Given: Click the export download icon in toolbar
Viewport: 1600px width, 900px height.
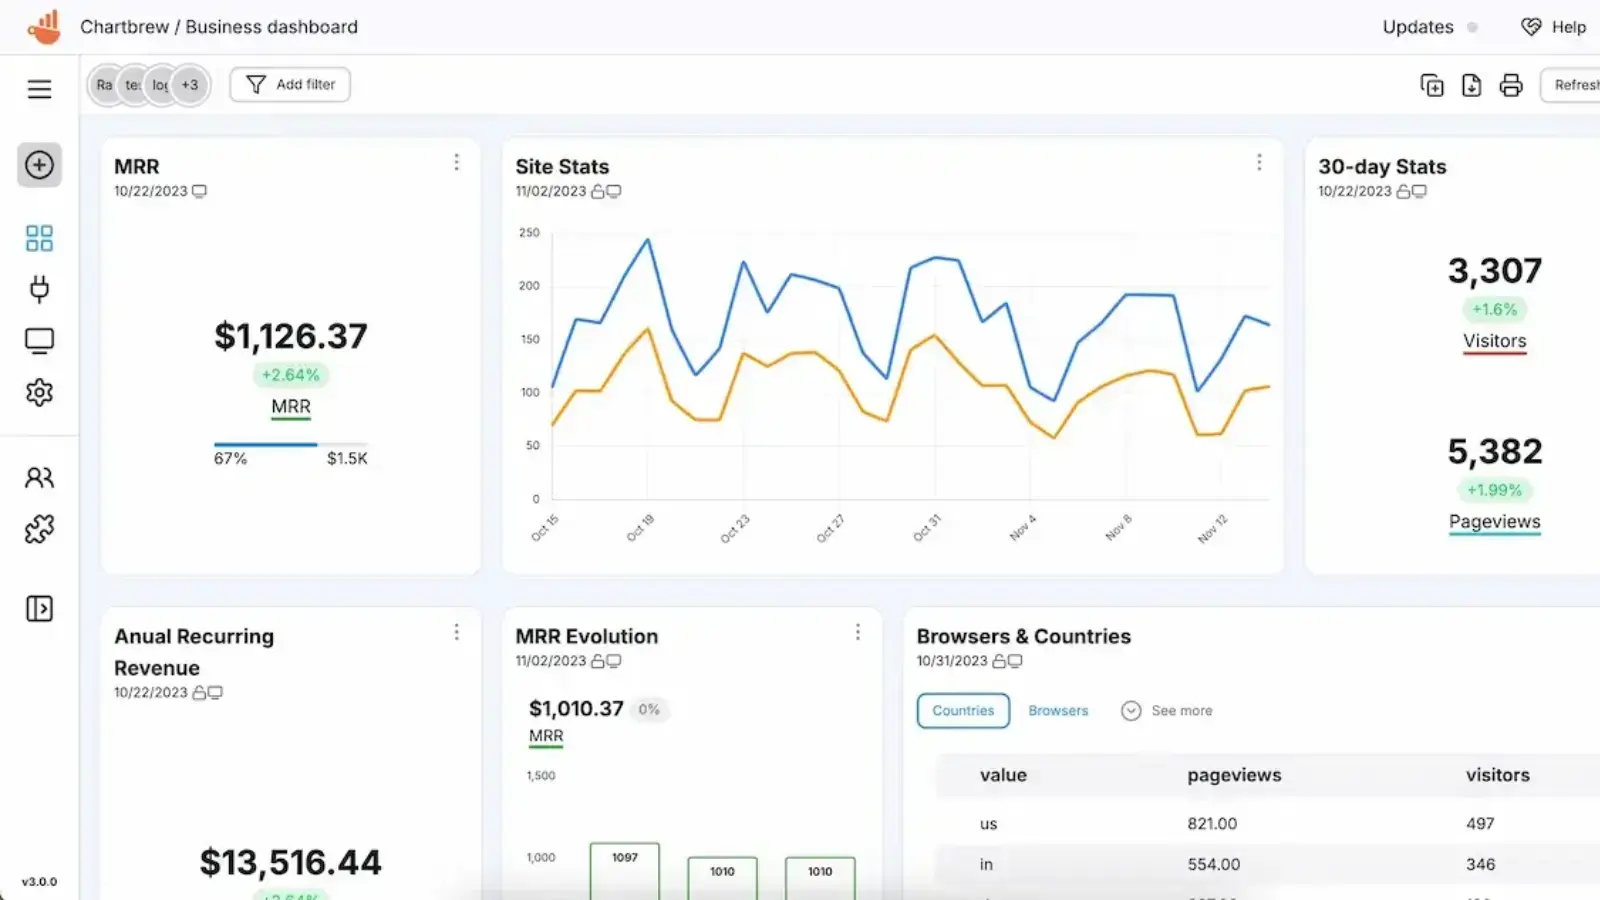Looking at the screenshot, I should [1471, 85].
